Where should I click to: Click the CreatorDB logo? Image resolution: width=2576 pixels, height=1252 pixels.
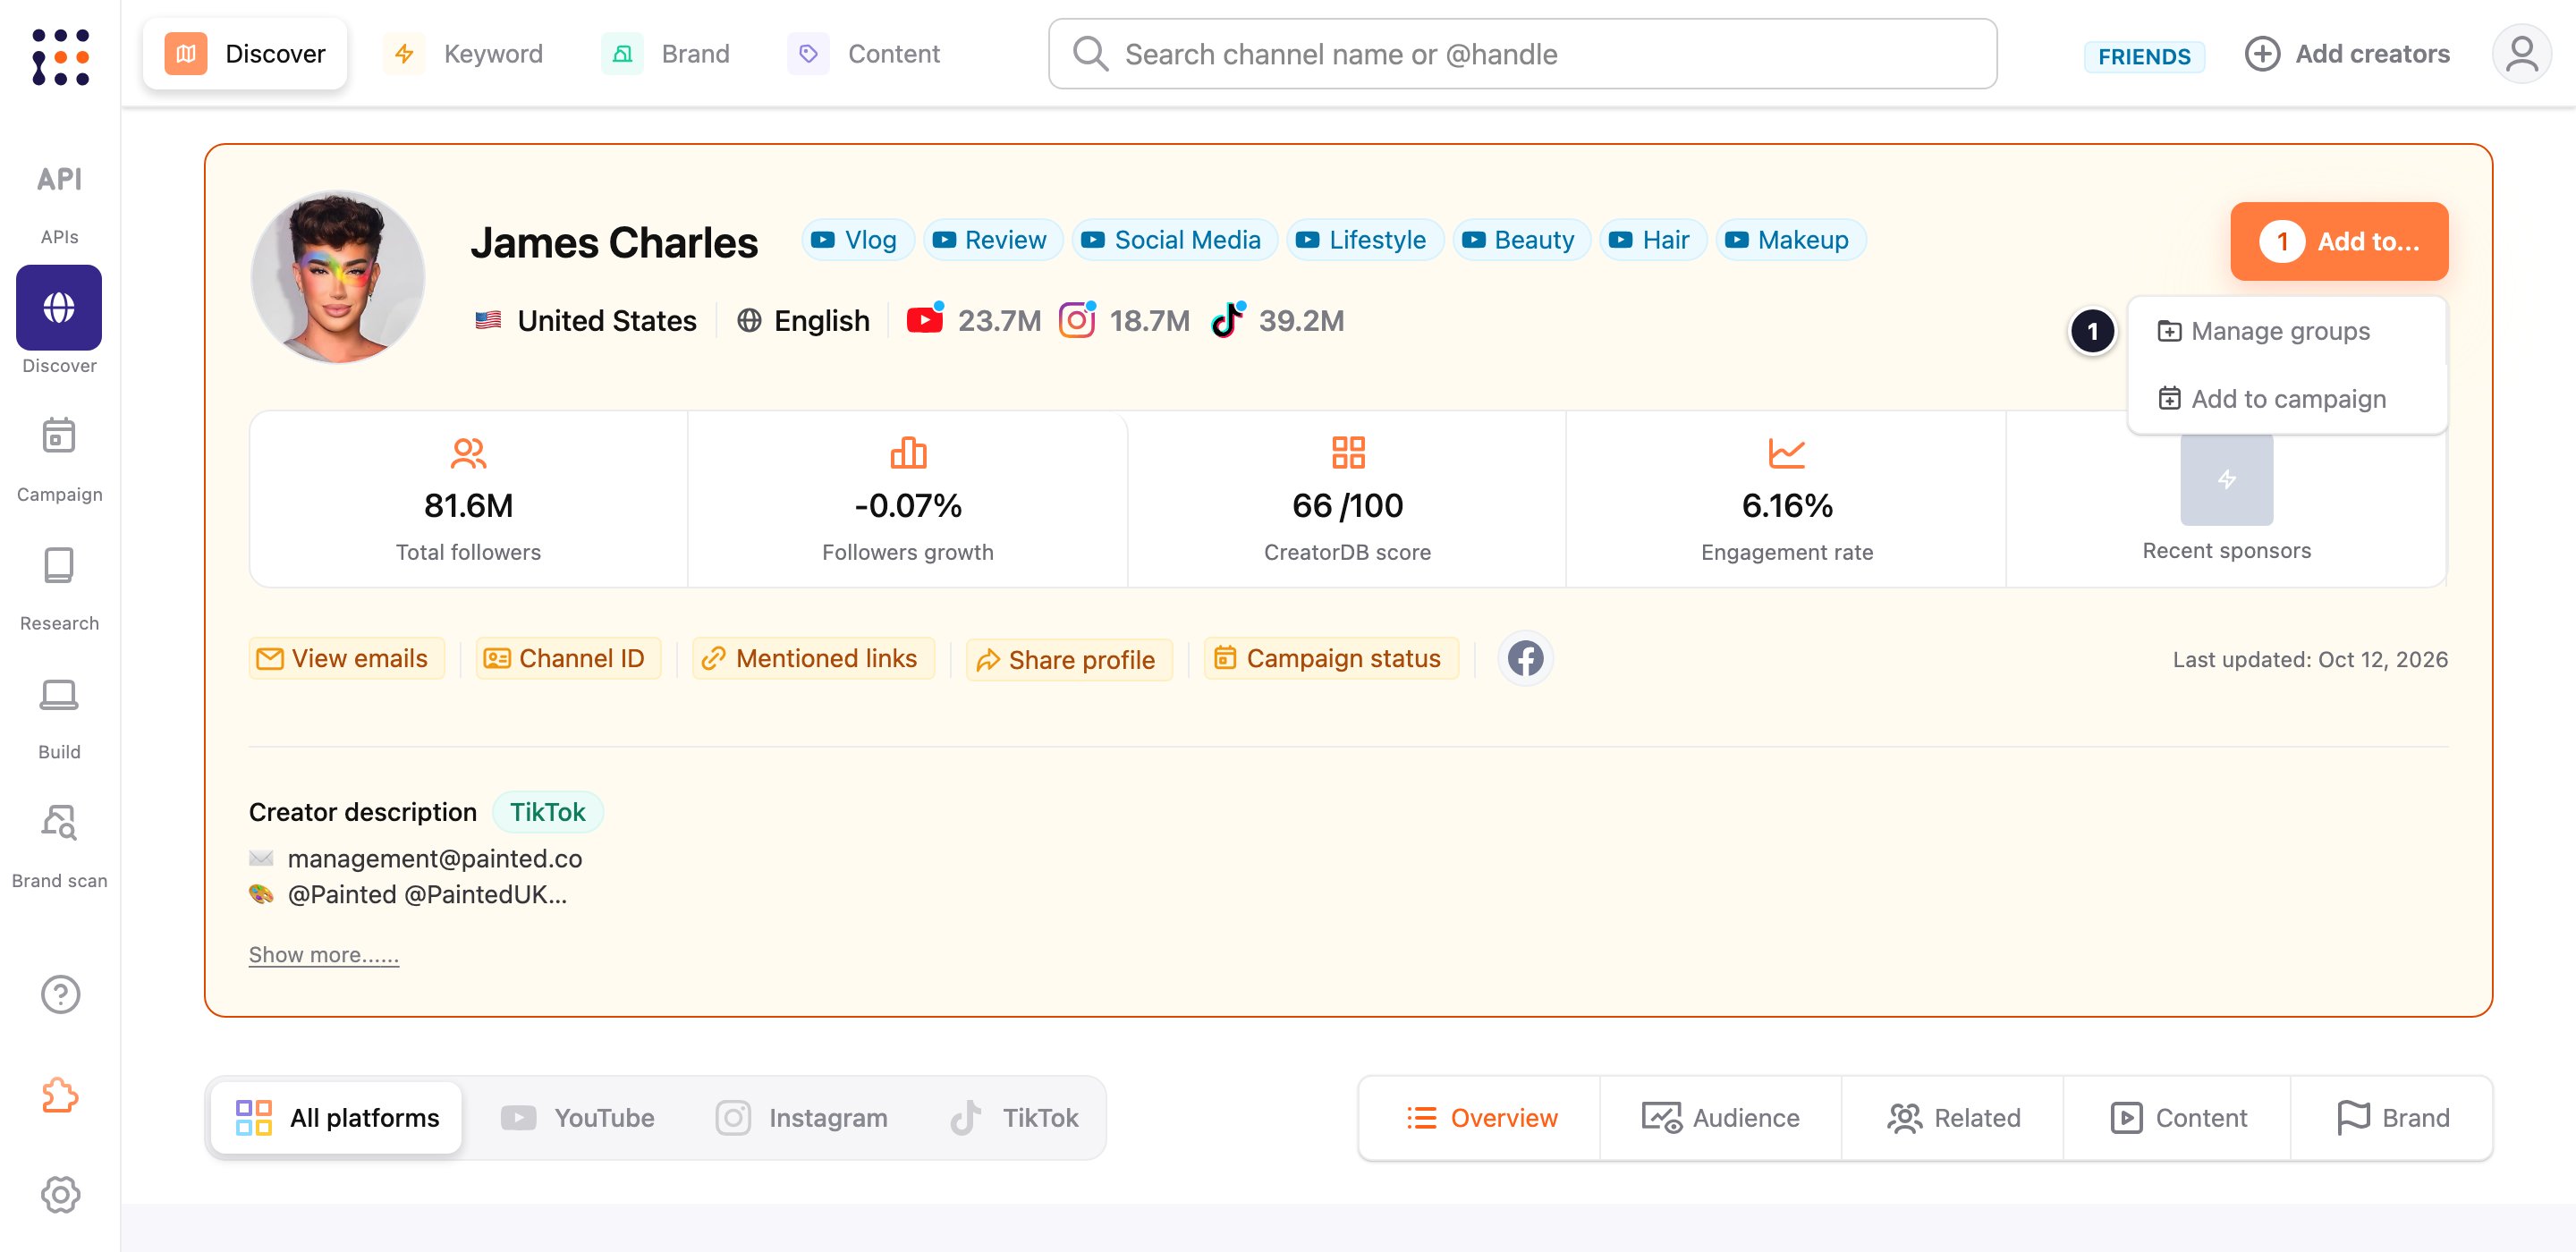(x=60, y=57)
